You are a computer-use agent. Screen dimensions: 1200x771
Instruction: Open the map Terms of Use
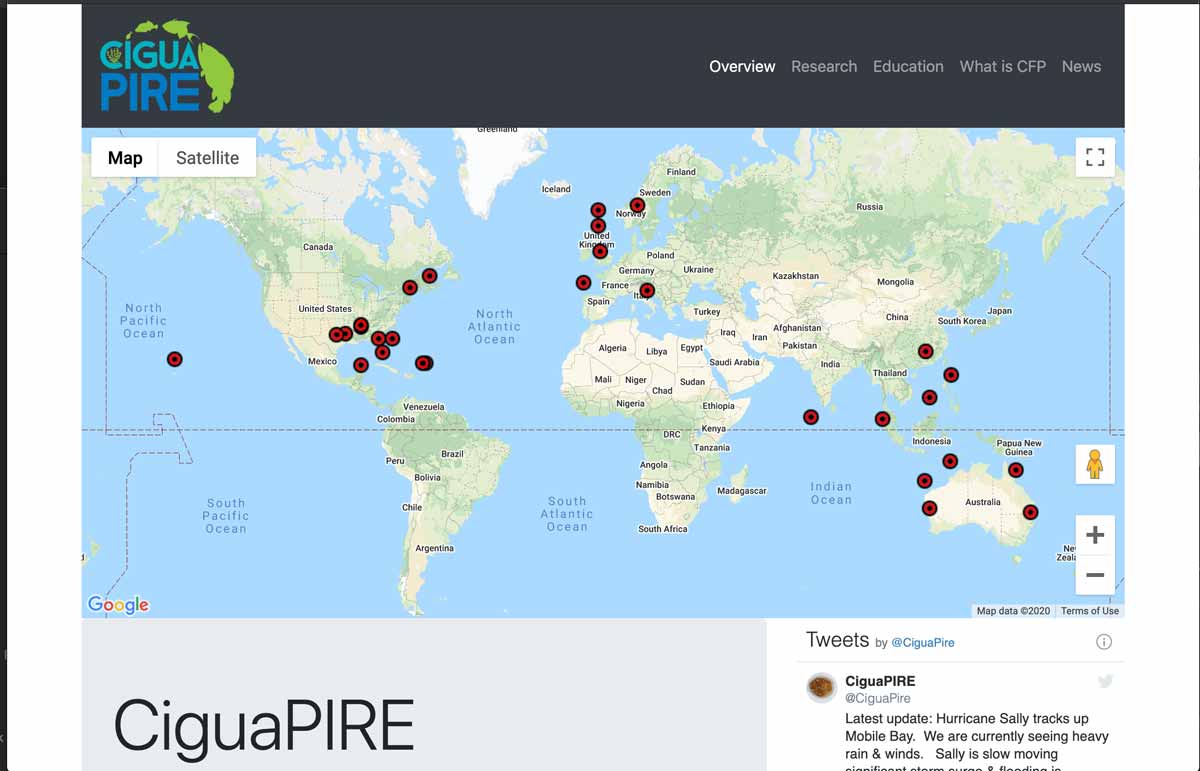point(1090,611)
